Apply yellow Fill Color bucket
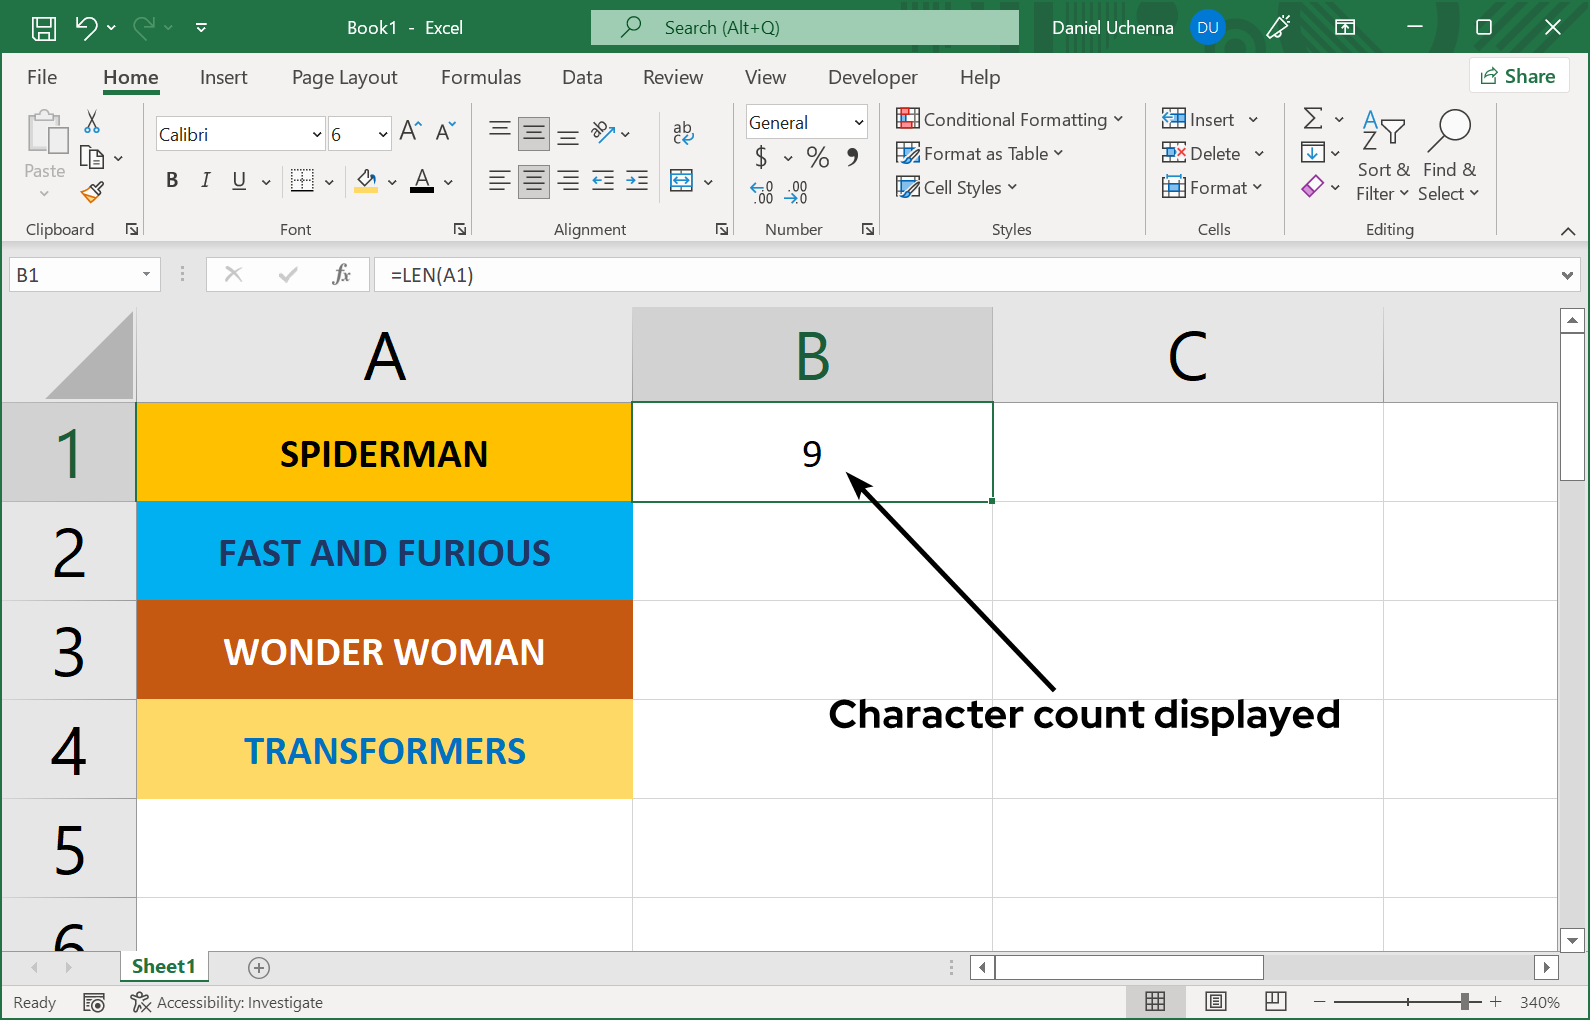This screenshot has width=1590, height=1020. [366, 180]
